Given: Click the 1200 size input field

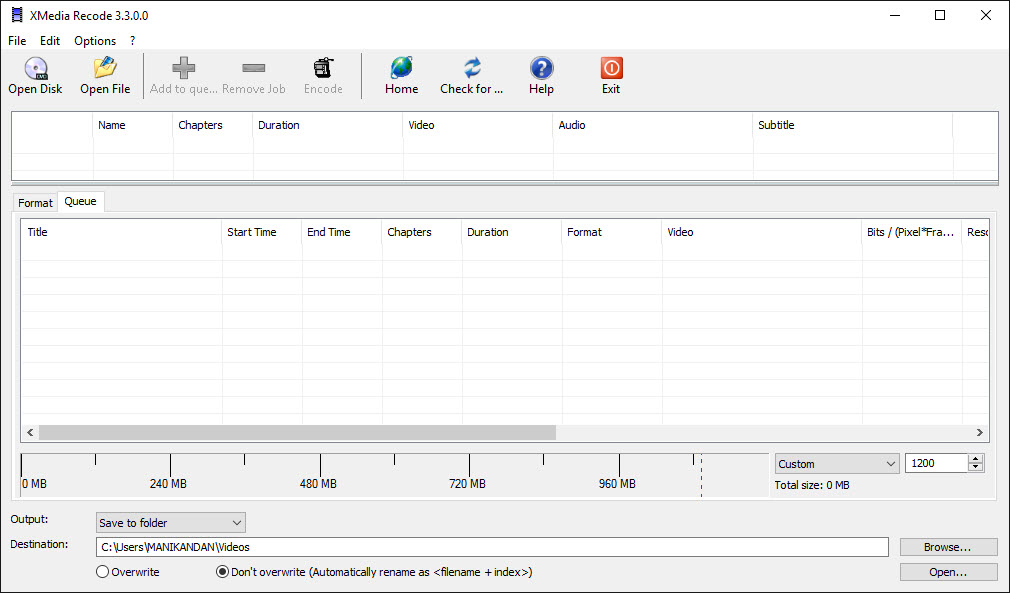Looking at the screenshot, I should pos(937,463).
